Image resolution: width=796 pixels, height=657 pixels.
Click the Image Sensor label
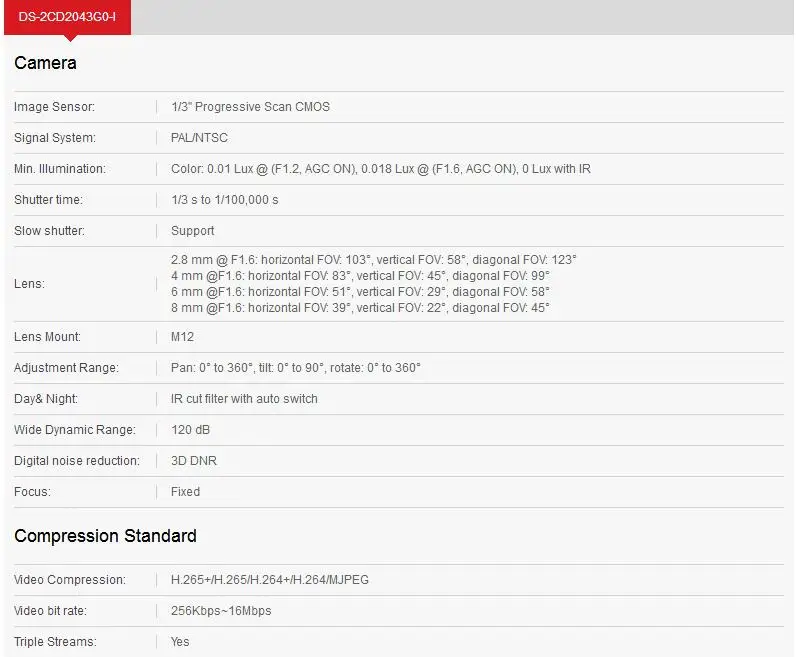coord(54,107)
